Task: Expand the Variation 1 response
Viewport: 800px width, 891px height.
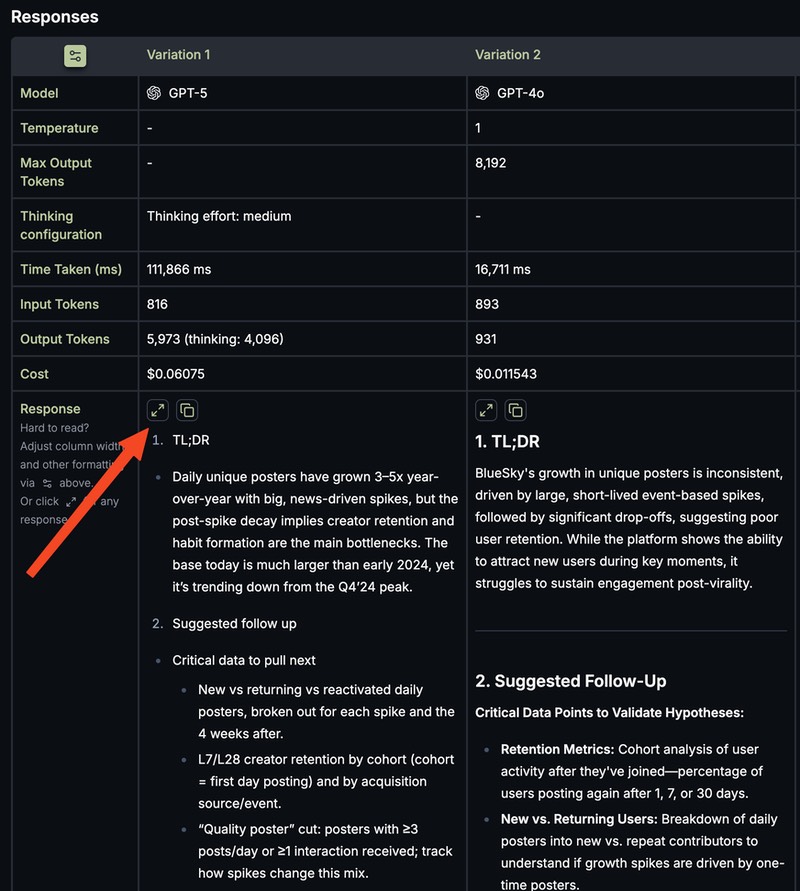Action: [158, 410]
